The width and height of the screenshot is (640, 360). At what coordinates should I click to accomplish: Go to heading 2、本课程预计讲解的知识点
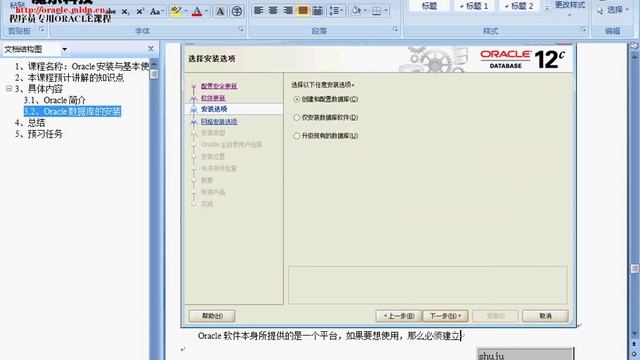[69, 78]
